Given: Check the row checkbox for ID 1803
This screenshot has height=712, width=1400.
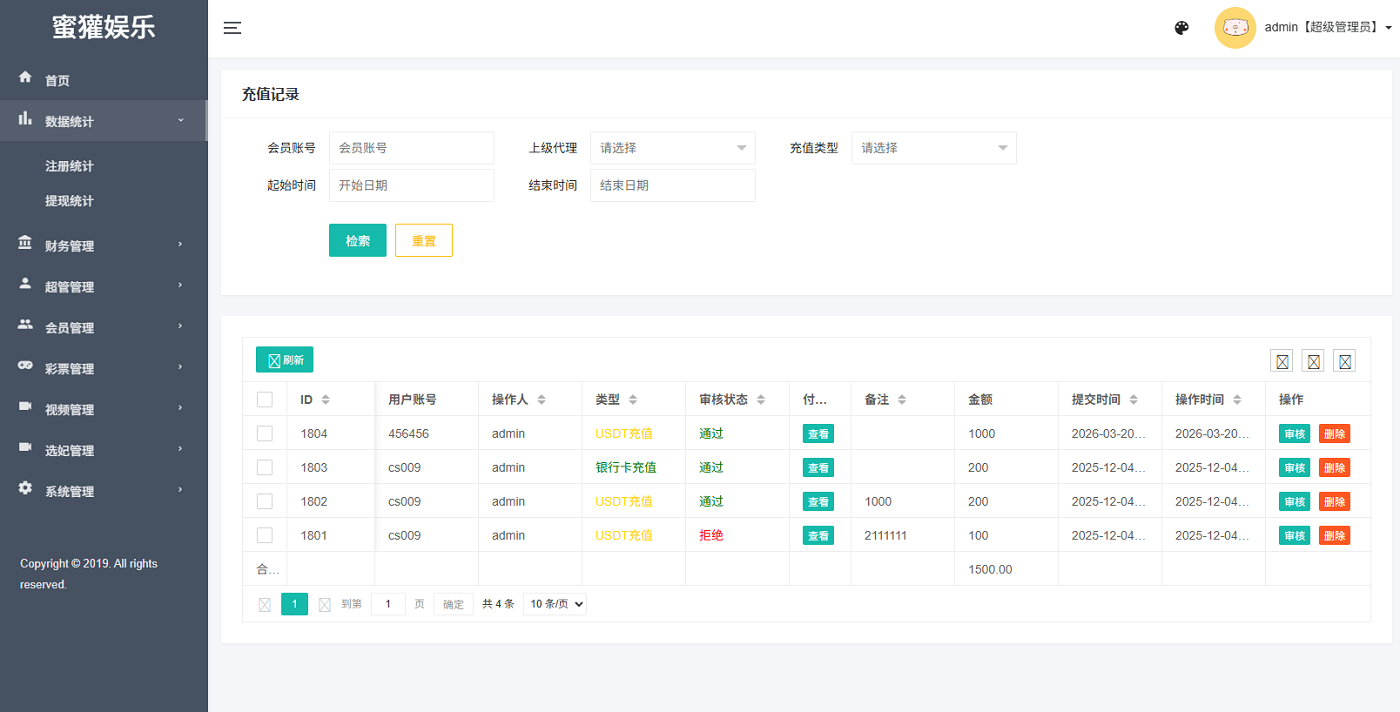Looking at the screenshot, I should [x=265, y=468].
